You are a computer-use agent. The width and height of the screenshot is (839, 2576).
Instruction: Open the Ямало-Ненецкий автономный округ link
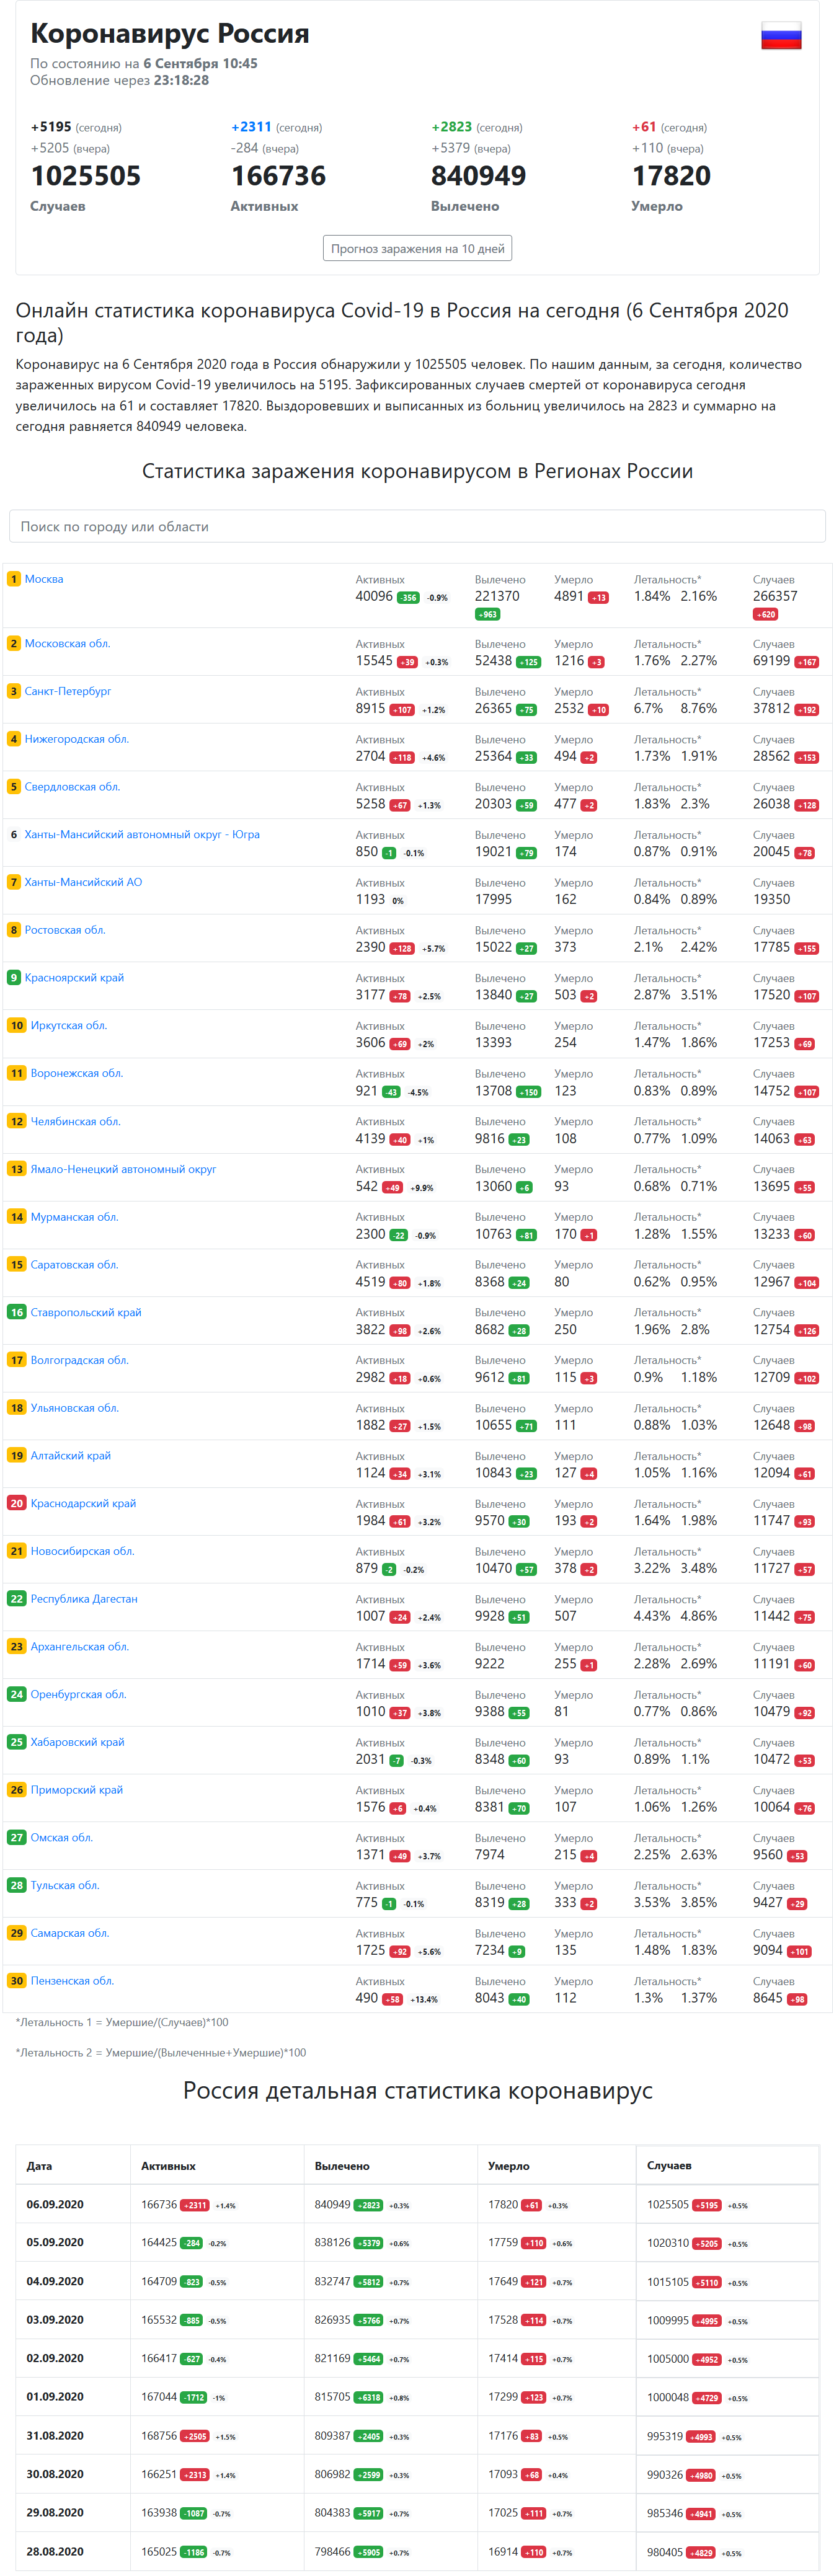[x=123, y=1169]
